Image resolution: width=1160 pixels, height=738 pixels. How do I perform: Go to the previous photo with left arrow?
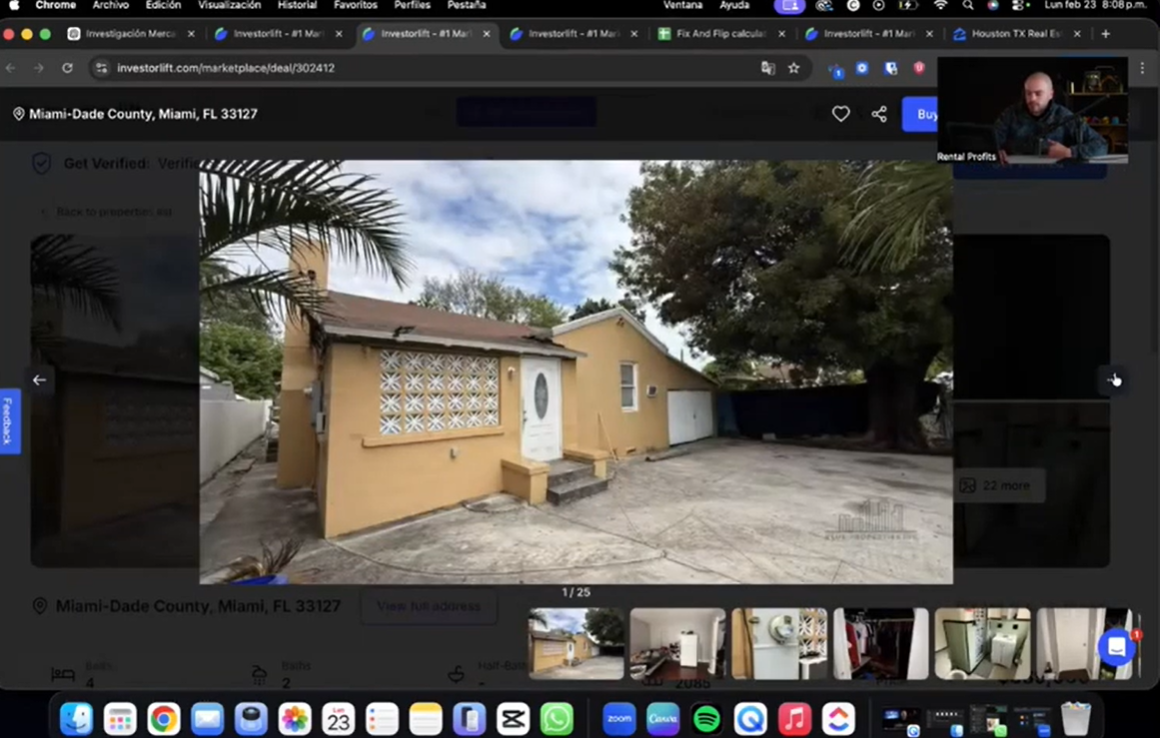click(x=39, y=380)
